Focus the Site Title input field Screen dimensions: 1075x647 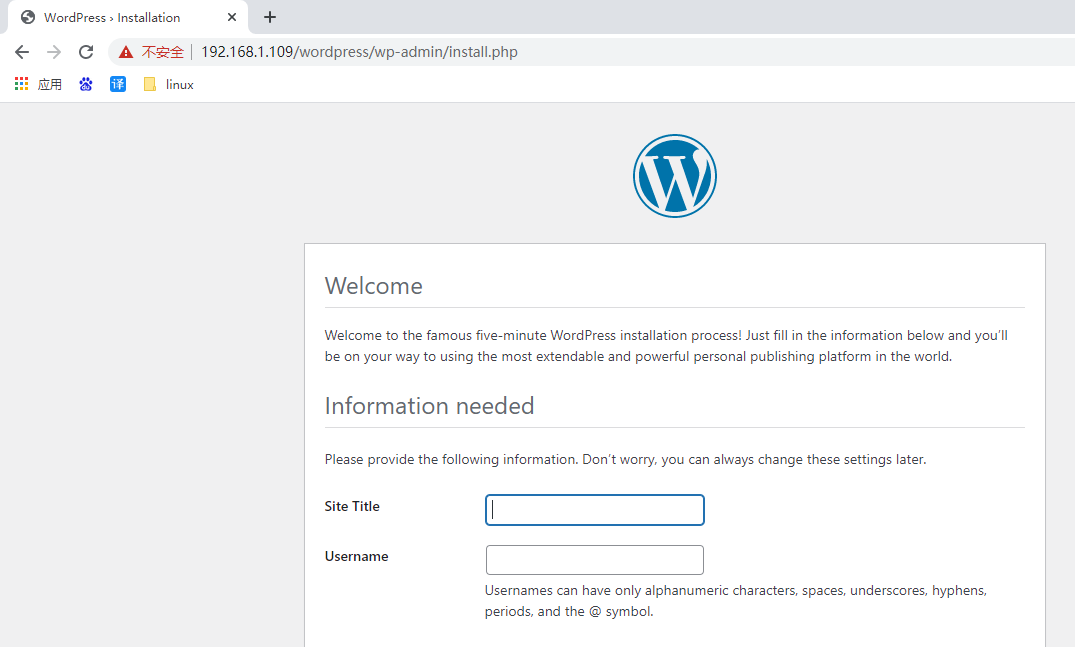tap(594, 510)
